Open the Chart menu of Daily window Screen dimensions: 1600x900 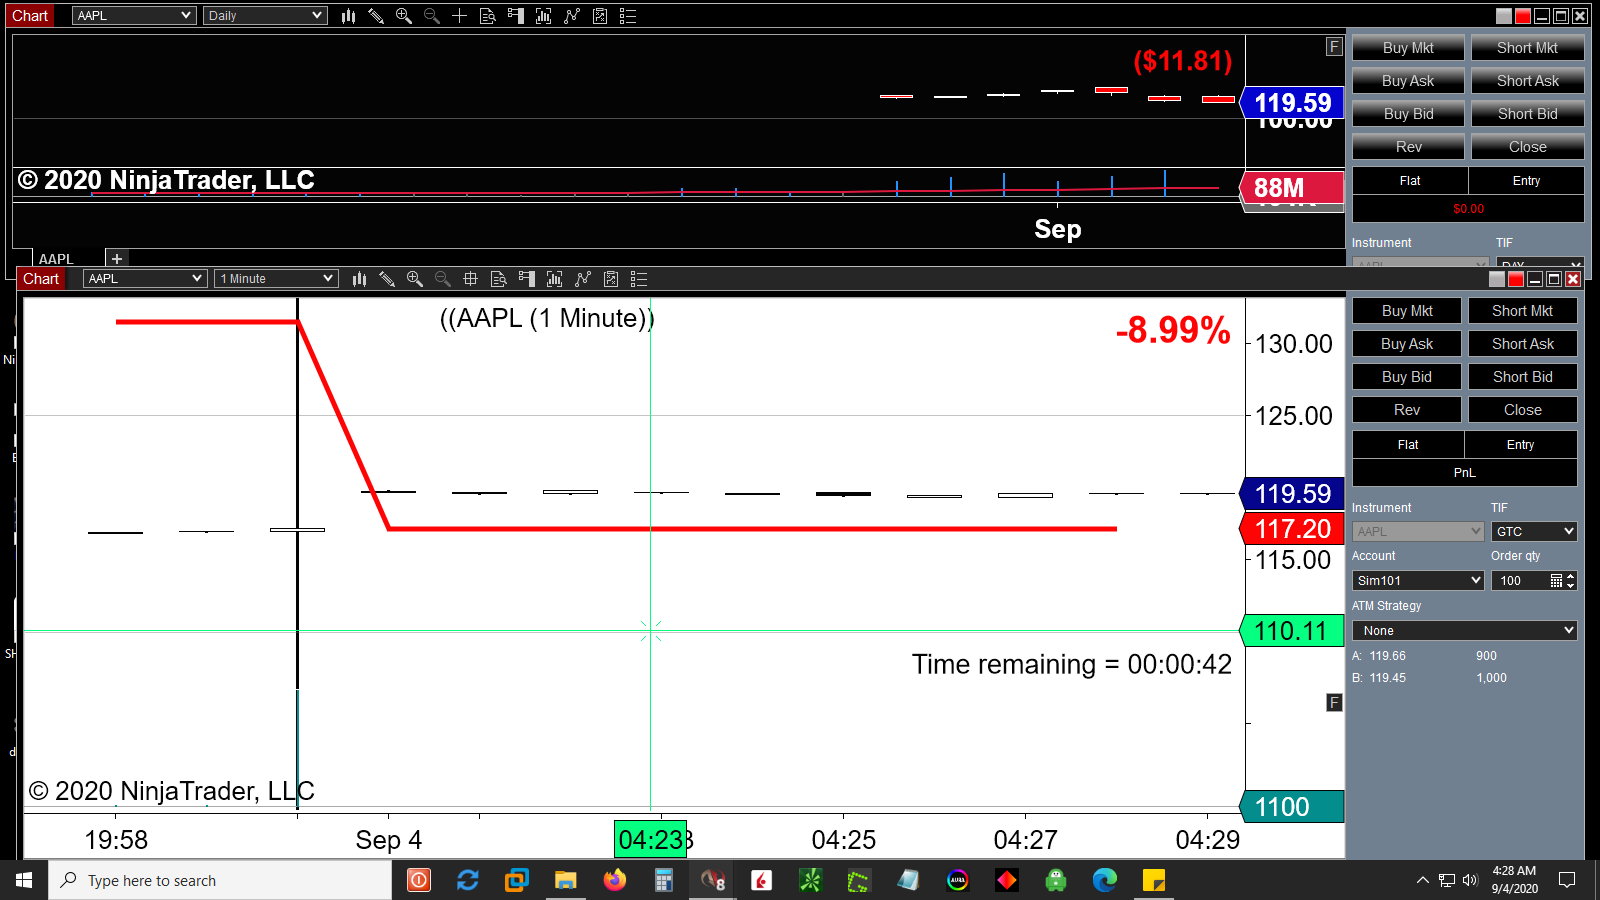tap(30, 16)
